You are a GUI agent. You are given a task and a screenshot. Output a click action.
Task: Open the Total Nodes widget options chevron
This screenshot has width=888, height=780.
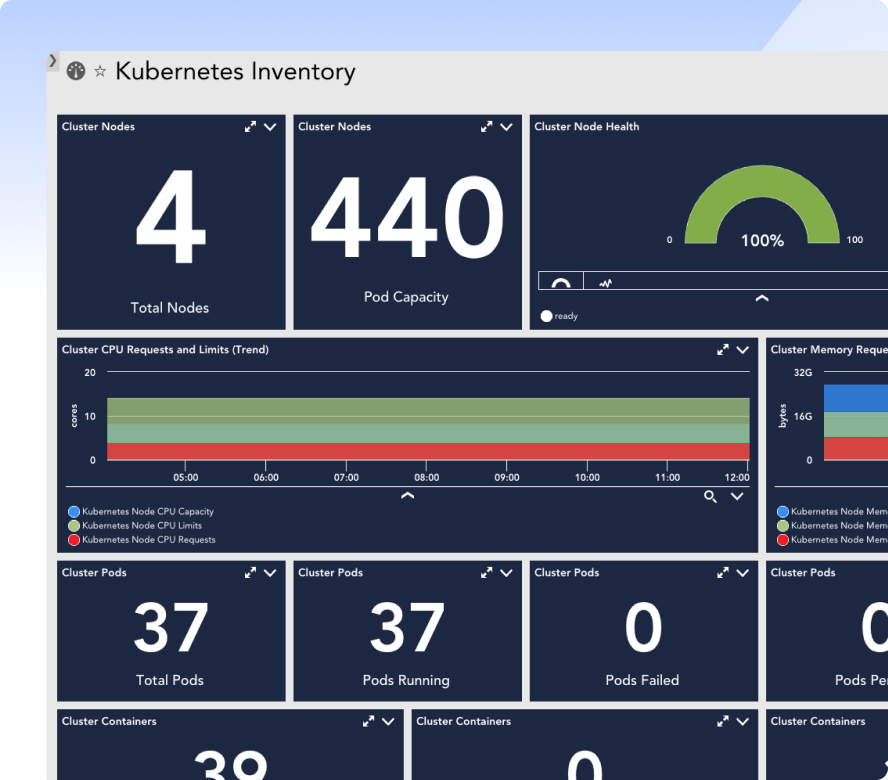click(x=270, y=127)
